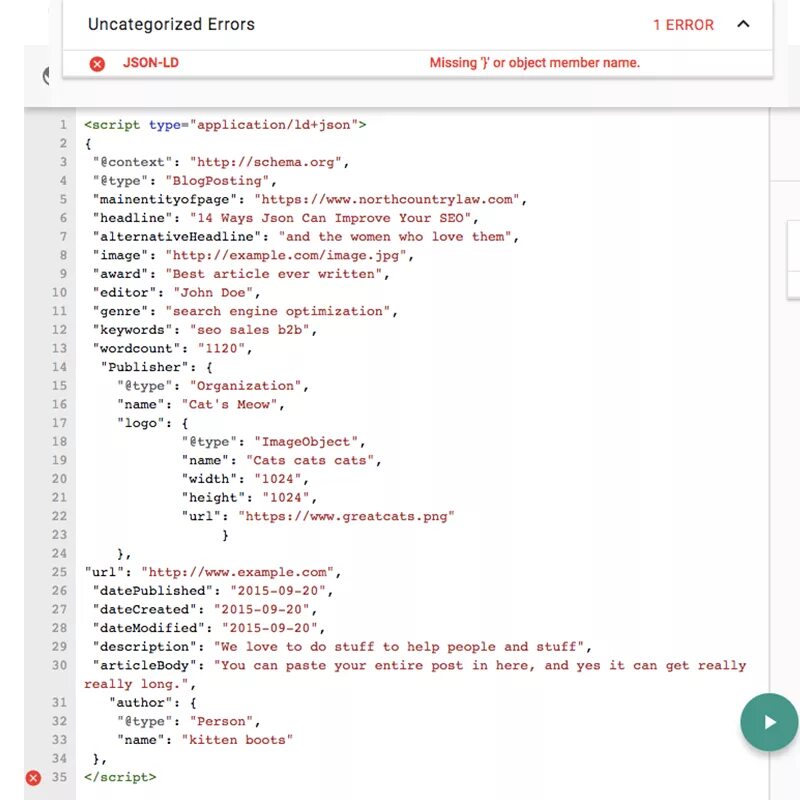Viewport: 800px width, 800px height.
Task: Click the award 'Best article ever written' value
Action: [x=273, y=274]
